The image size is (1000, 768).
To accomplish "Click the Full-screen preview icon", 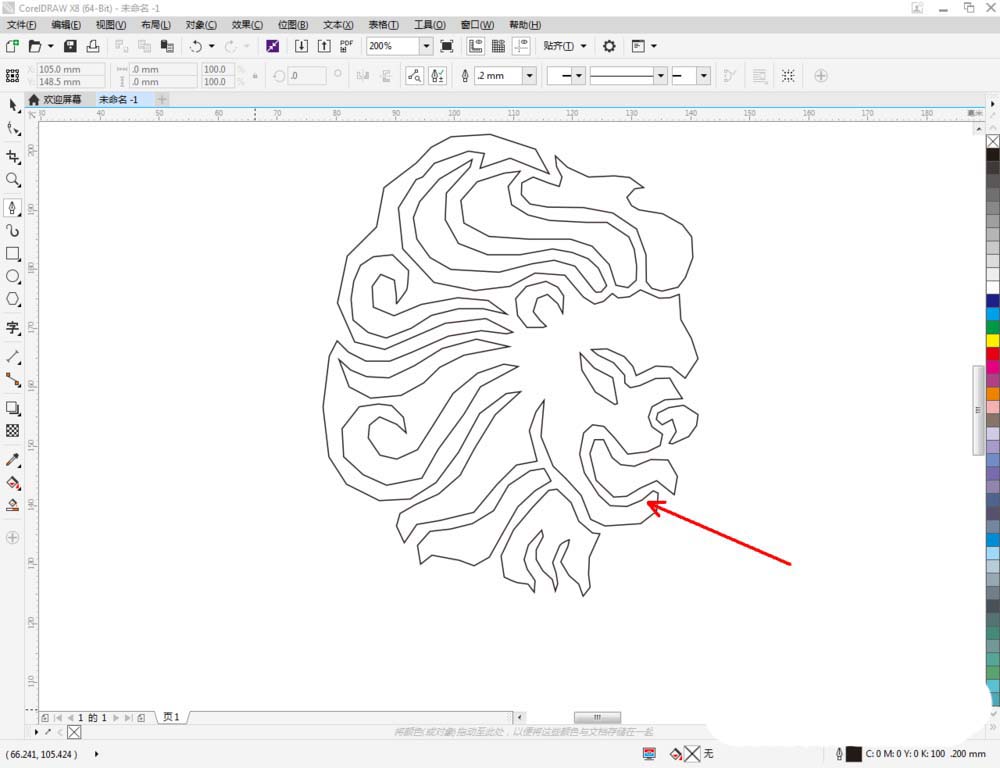I will pos(447,46).
